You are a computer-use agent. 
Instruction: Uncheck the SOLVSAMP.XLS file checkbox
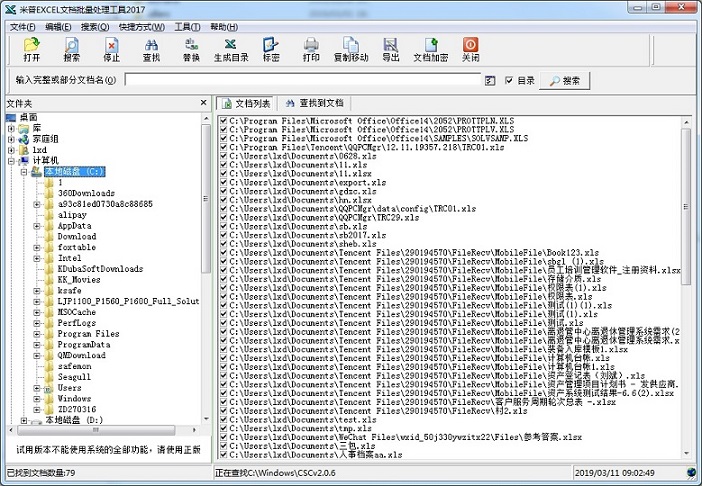click(224, 138)
